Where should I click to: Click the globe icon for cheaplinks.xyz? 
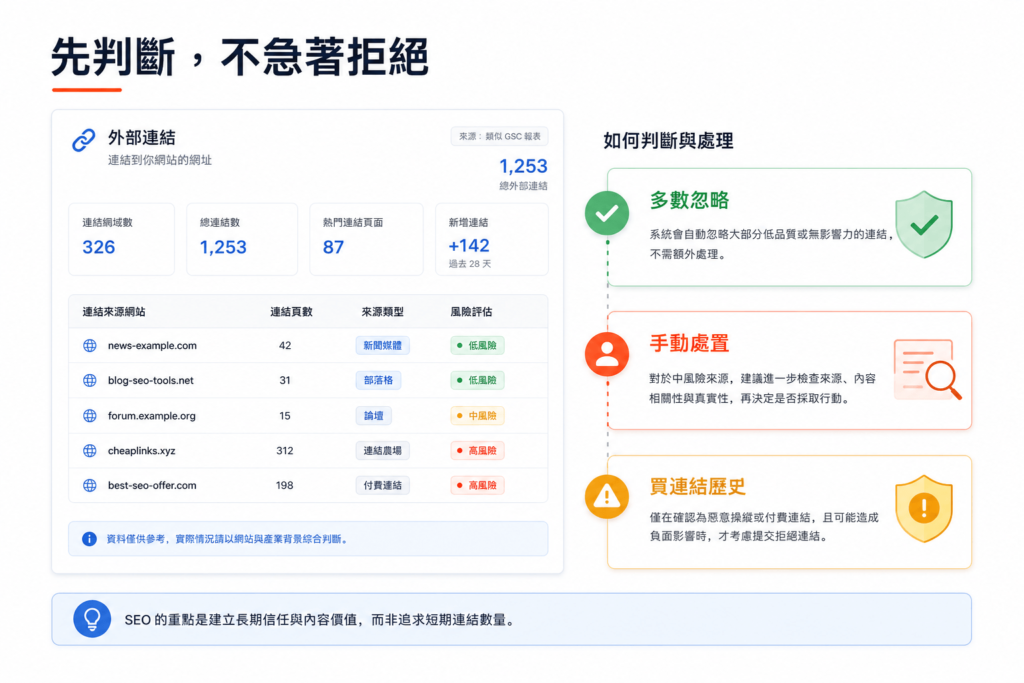click(x=89, y=451)
